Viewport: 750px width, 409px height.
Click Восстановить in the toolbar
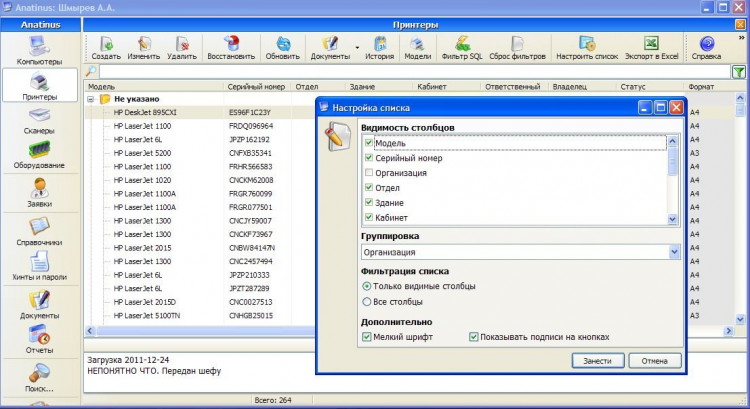(x=231, y=48)
